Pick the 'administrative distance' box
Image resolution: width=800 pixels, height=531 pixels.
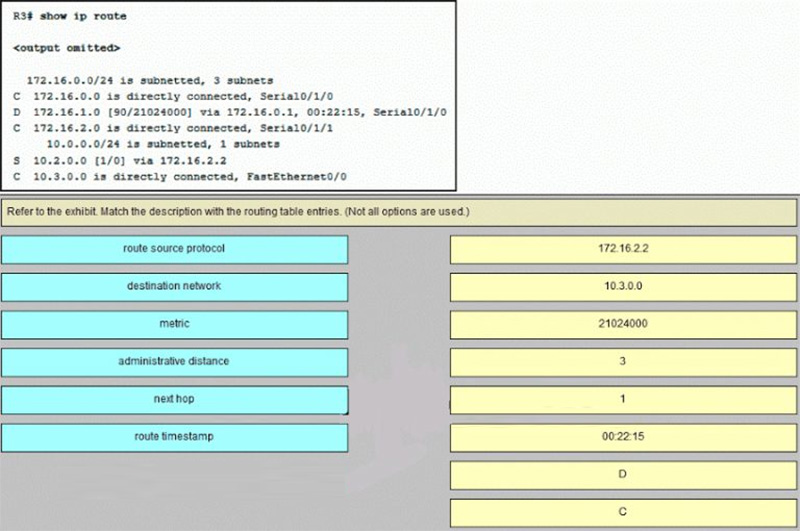(174, 362)
